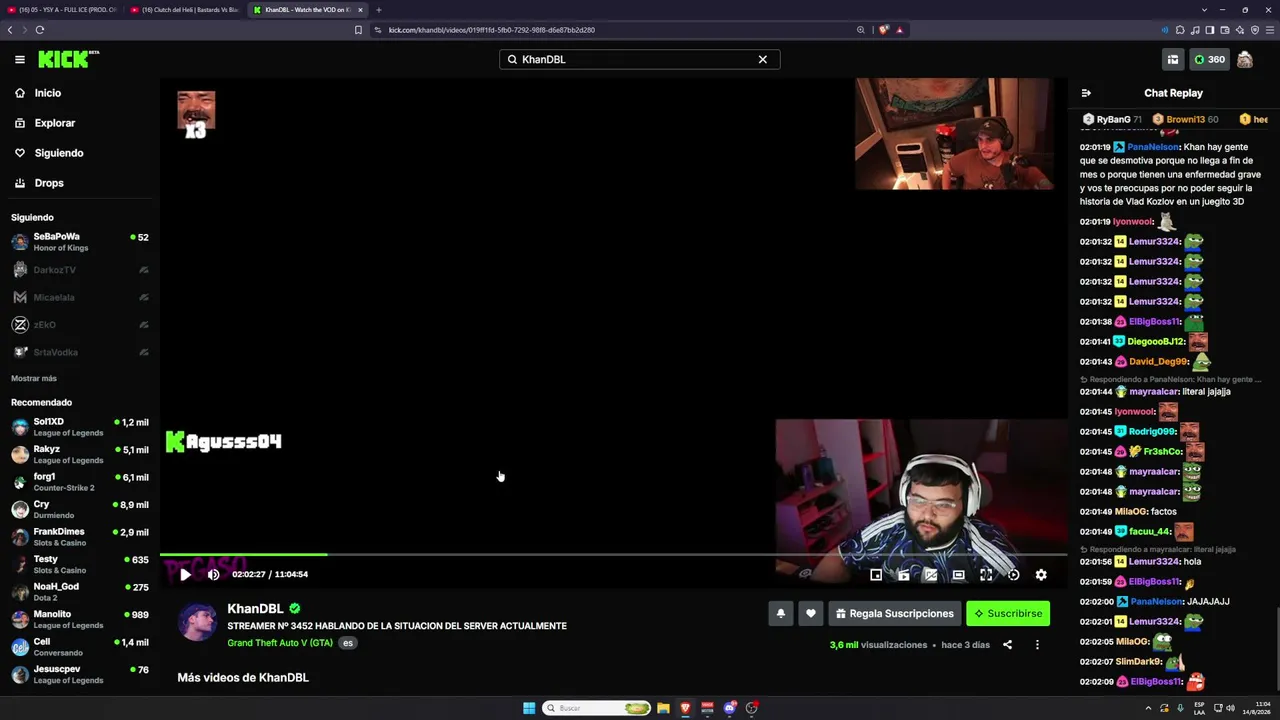The width and height of the screenshot is (1280, 720).
Task: Reload the current page
Action: [40, 30]
